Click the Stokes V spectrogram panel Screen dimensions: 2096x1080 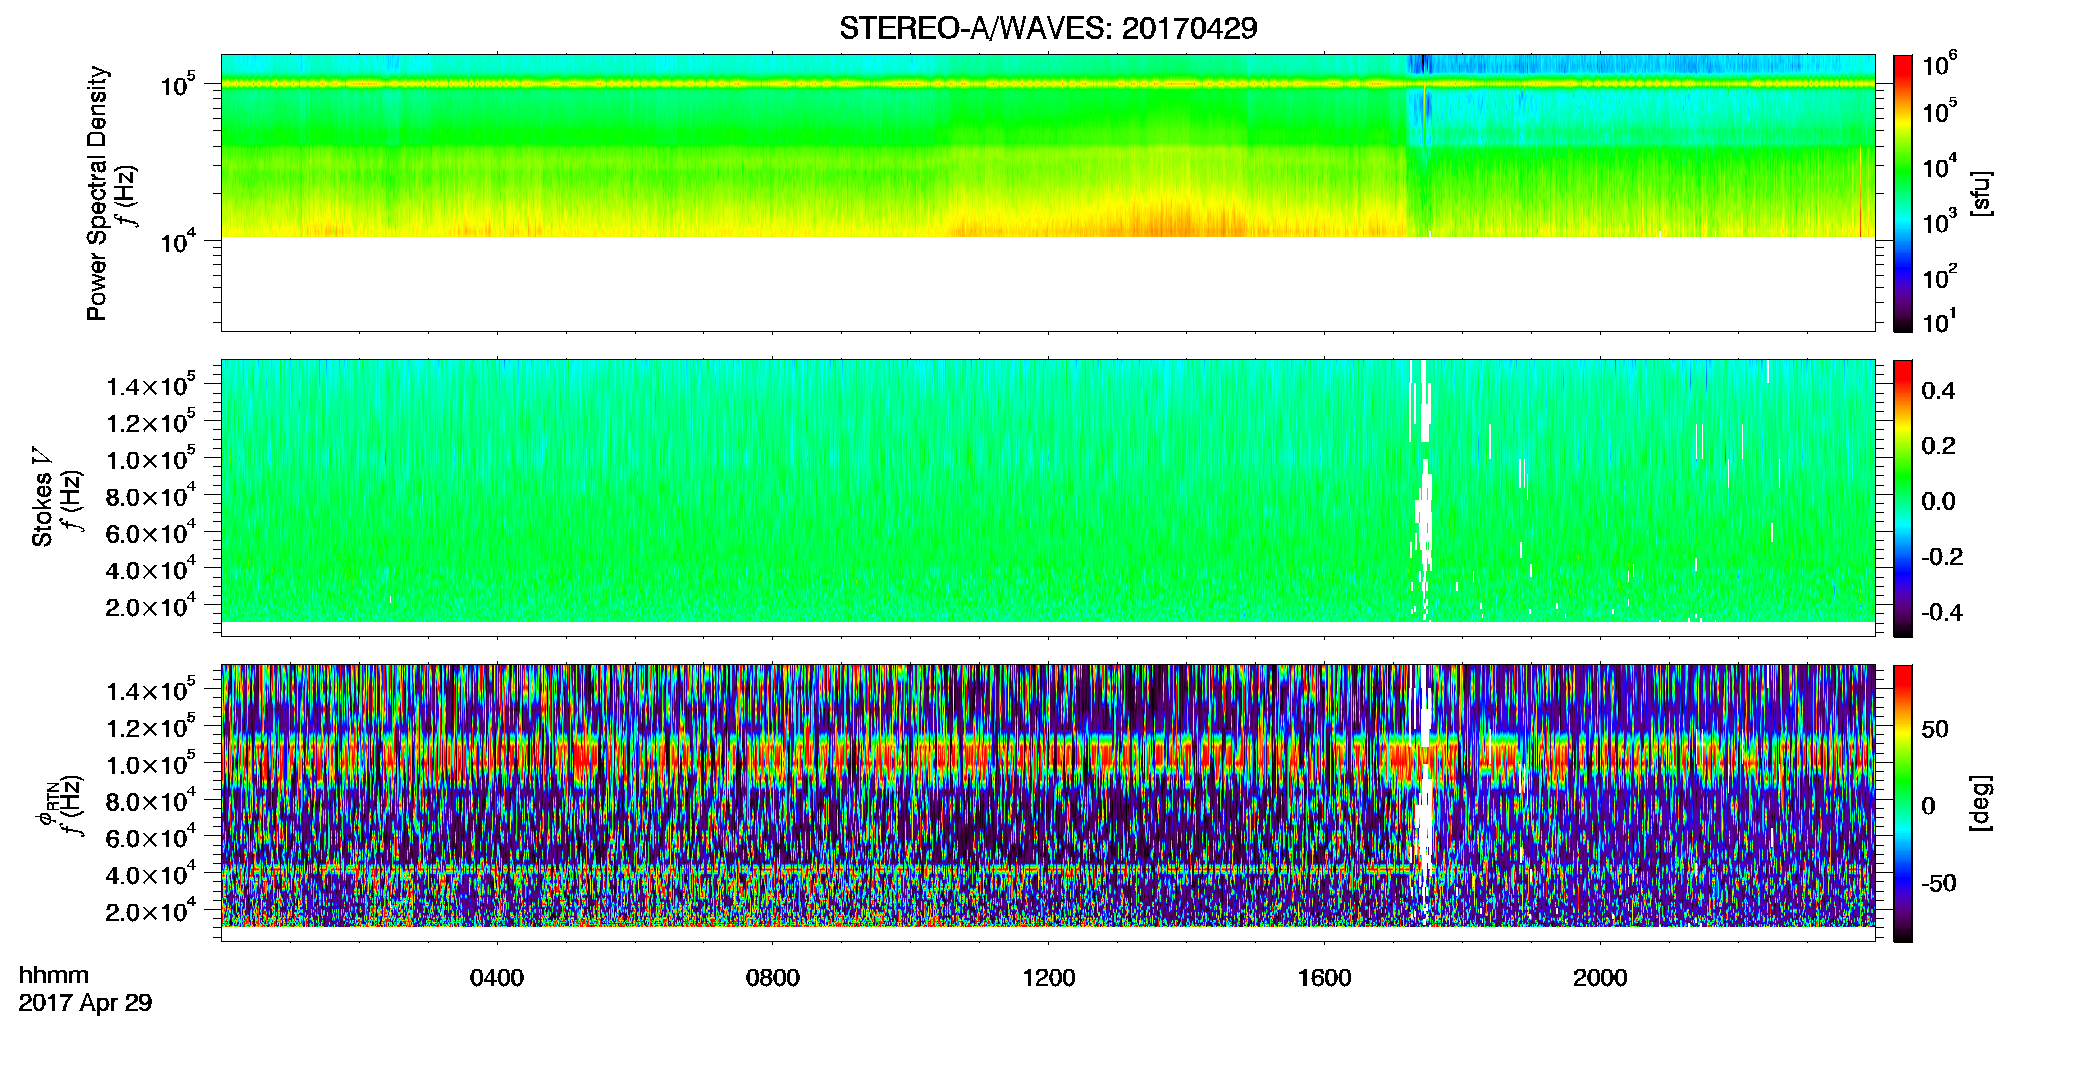1048,498
